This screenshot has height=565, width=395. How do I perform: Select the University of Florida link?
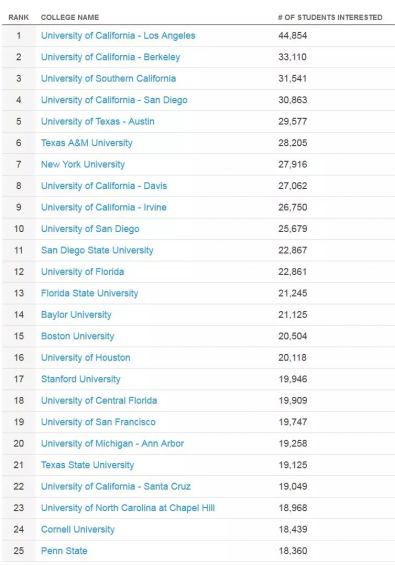pos(82,272)
